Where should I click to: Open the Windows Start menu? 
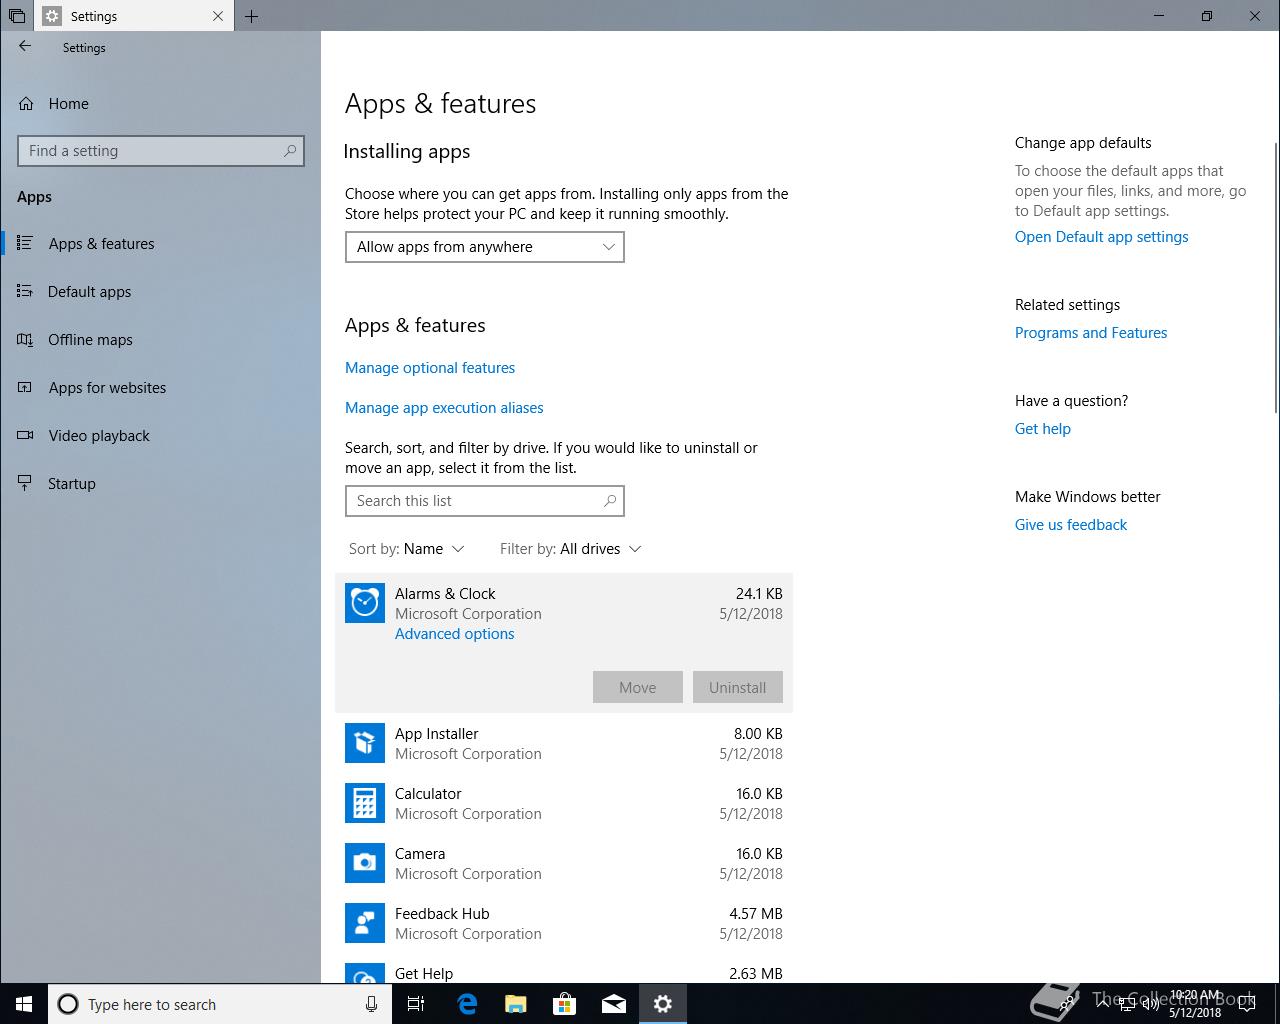[24, 1004]
